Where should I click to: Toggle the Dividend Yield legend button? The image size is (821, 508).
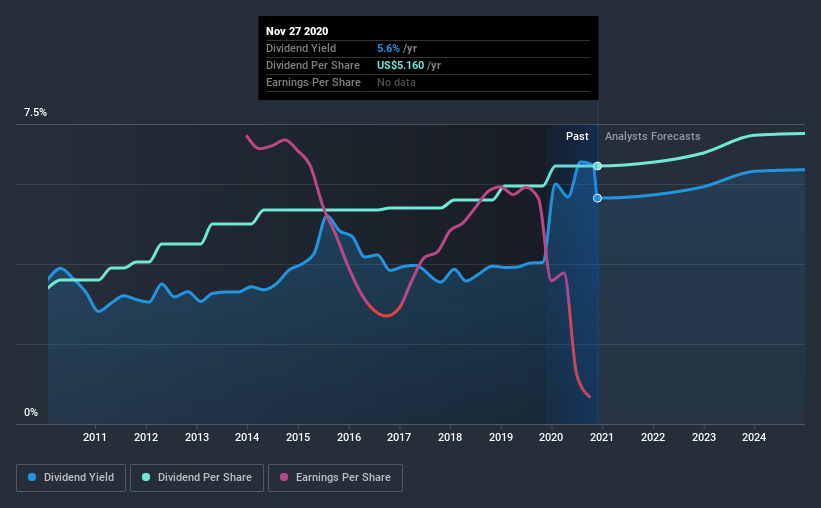71,478
